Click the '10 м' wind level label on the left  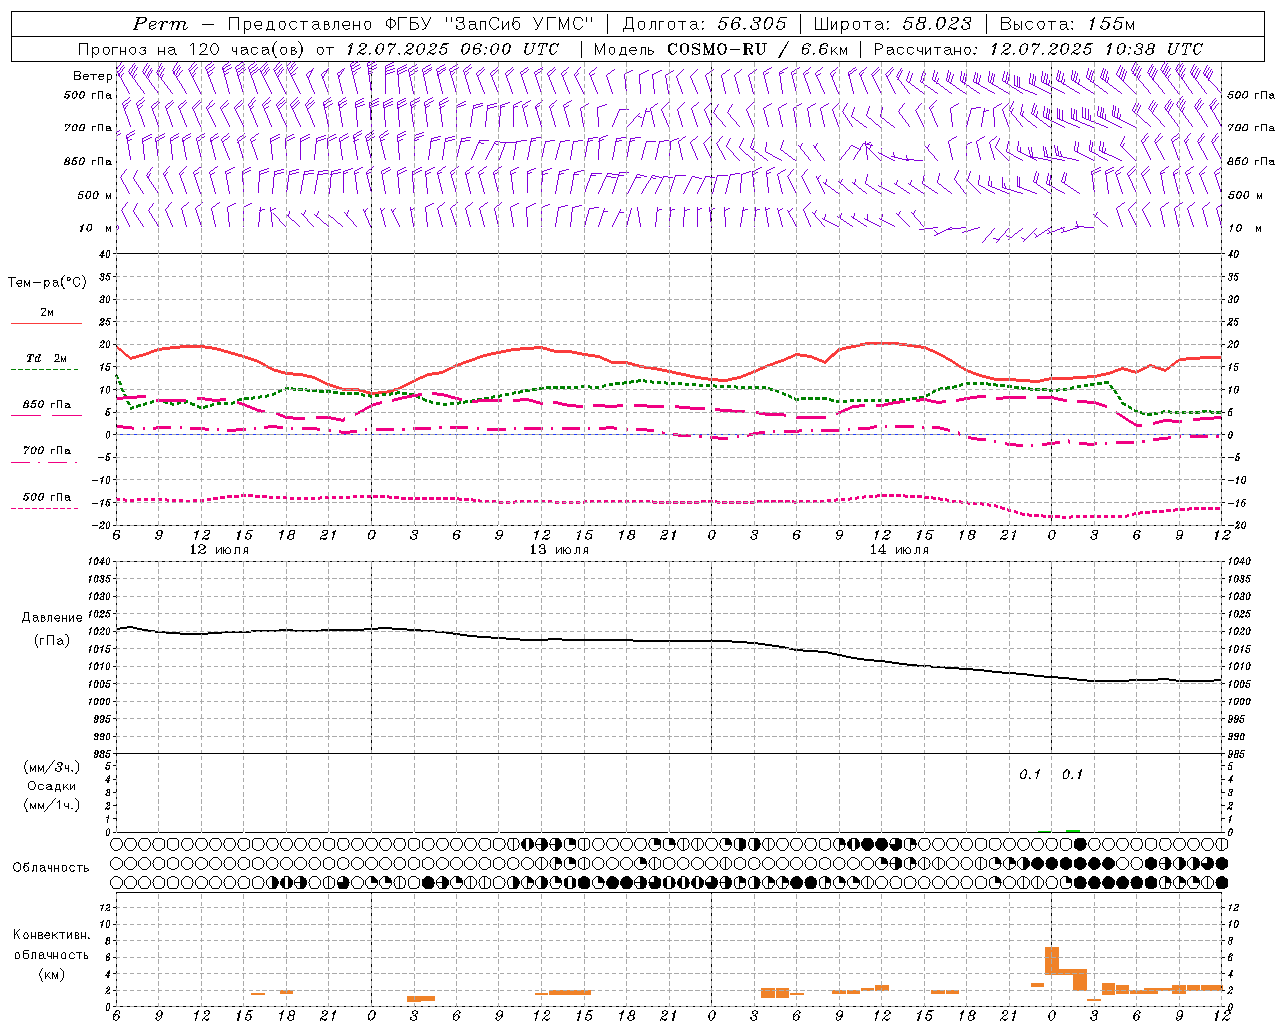coord(94,228)
